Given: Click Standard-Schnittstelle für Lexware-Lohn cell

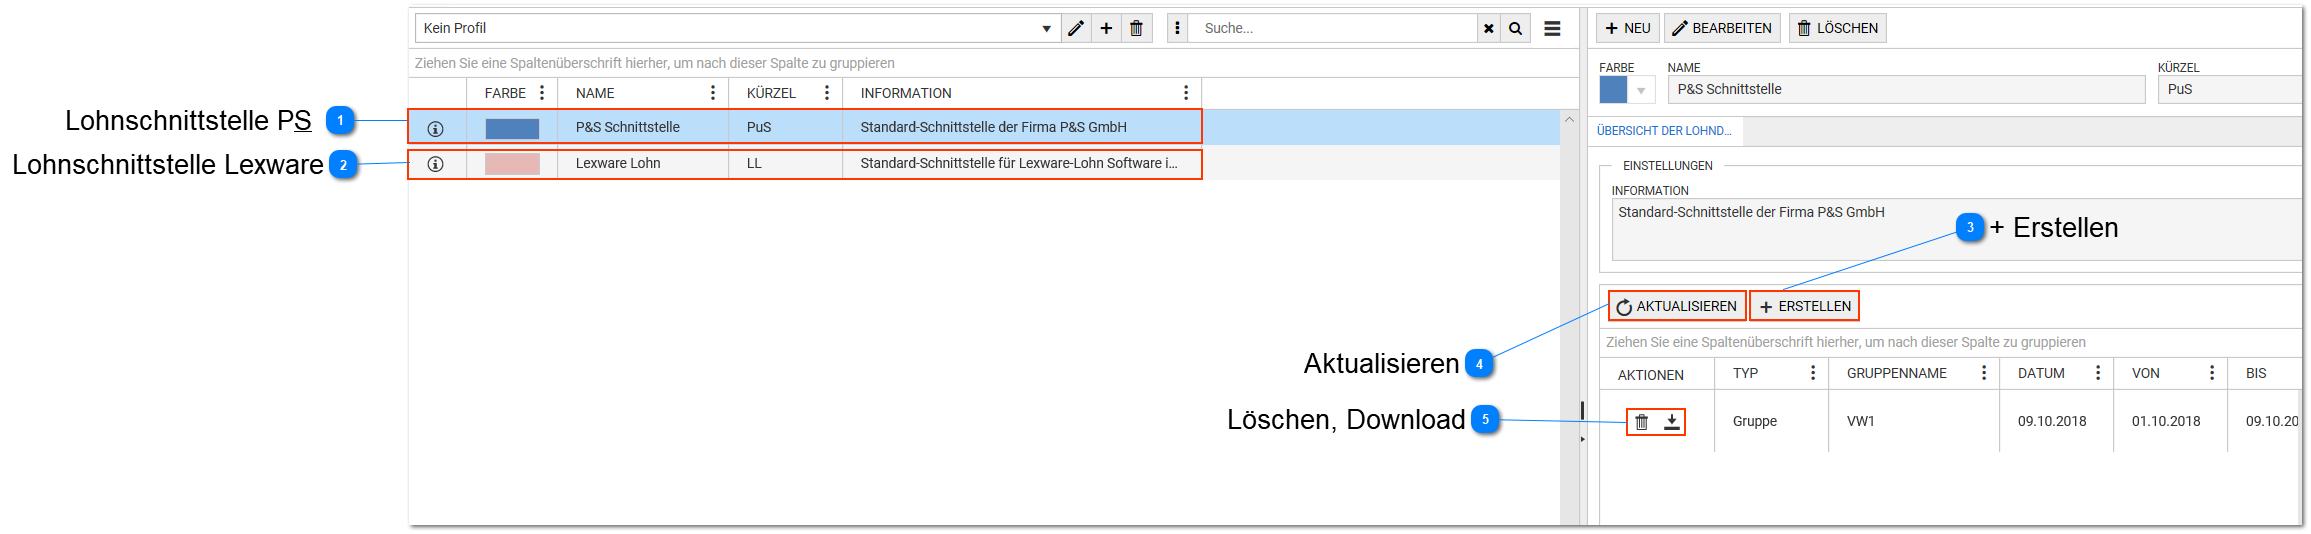Looking at the screenshot, I should [1021, 163].
